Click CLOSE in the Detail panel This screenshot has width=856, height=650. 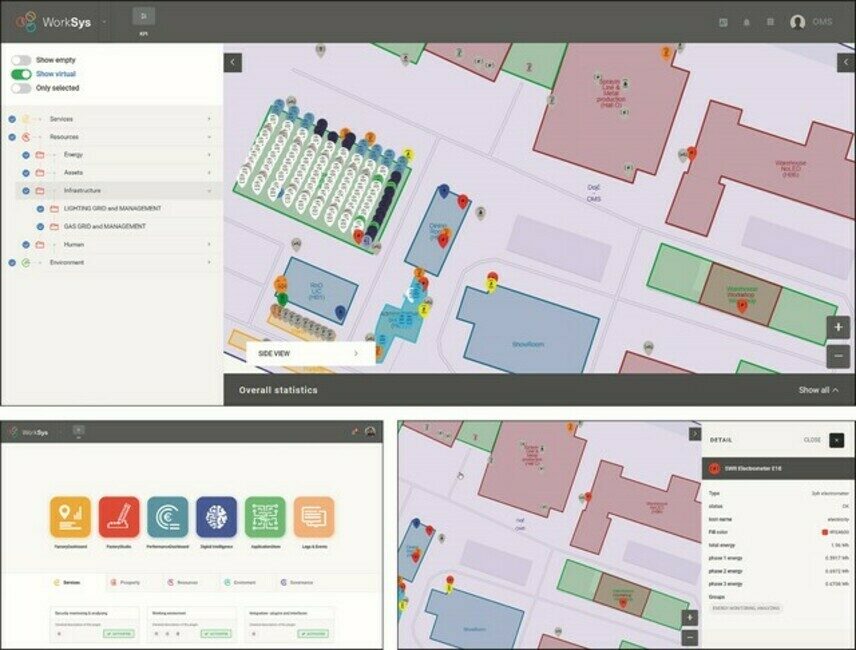coord(812,440)
